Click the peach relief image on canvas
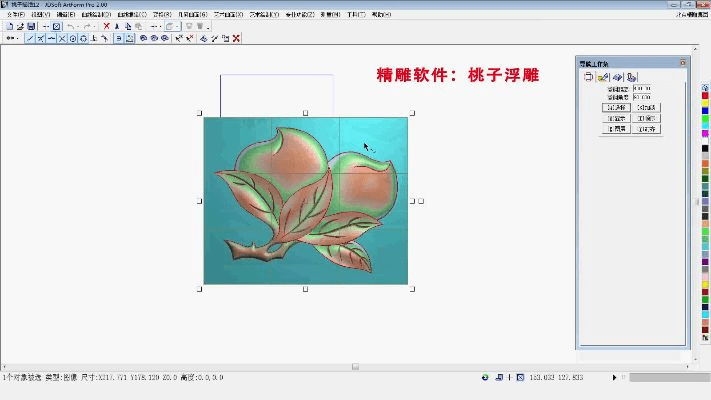The height and width of the screenshot is (400, 711). pos(305,200)
